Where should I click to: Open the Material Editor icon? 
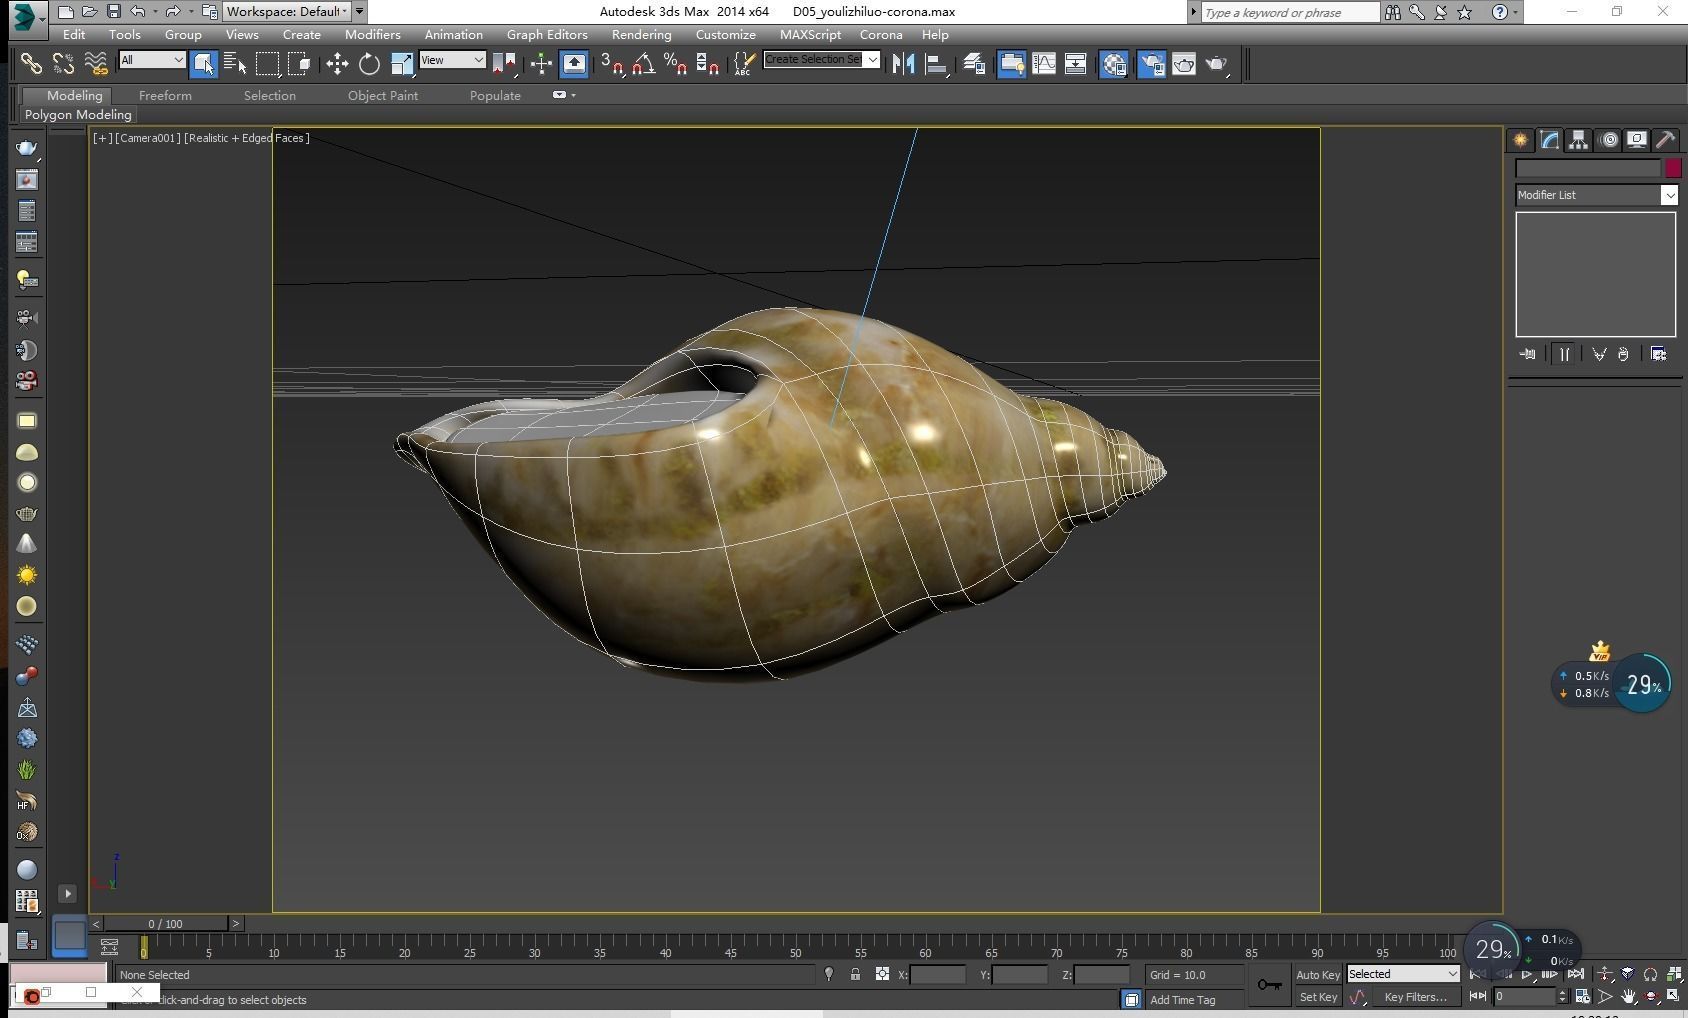point(1114,64)
